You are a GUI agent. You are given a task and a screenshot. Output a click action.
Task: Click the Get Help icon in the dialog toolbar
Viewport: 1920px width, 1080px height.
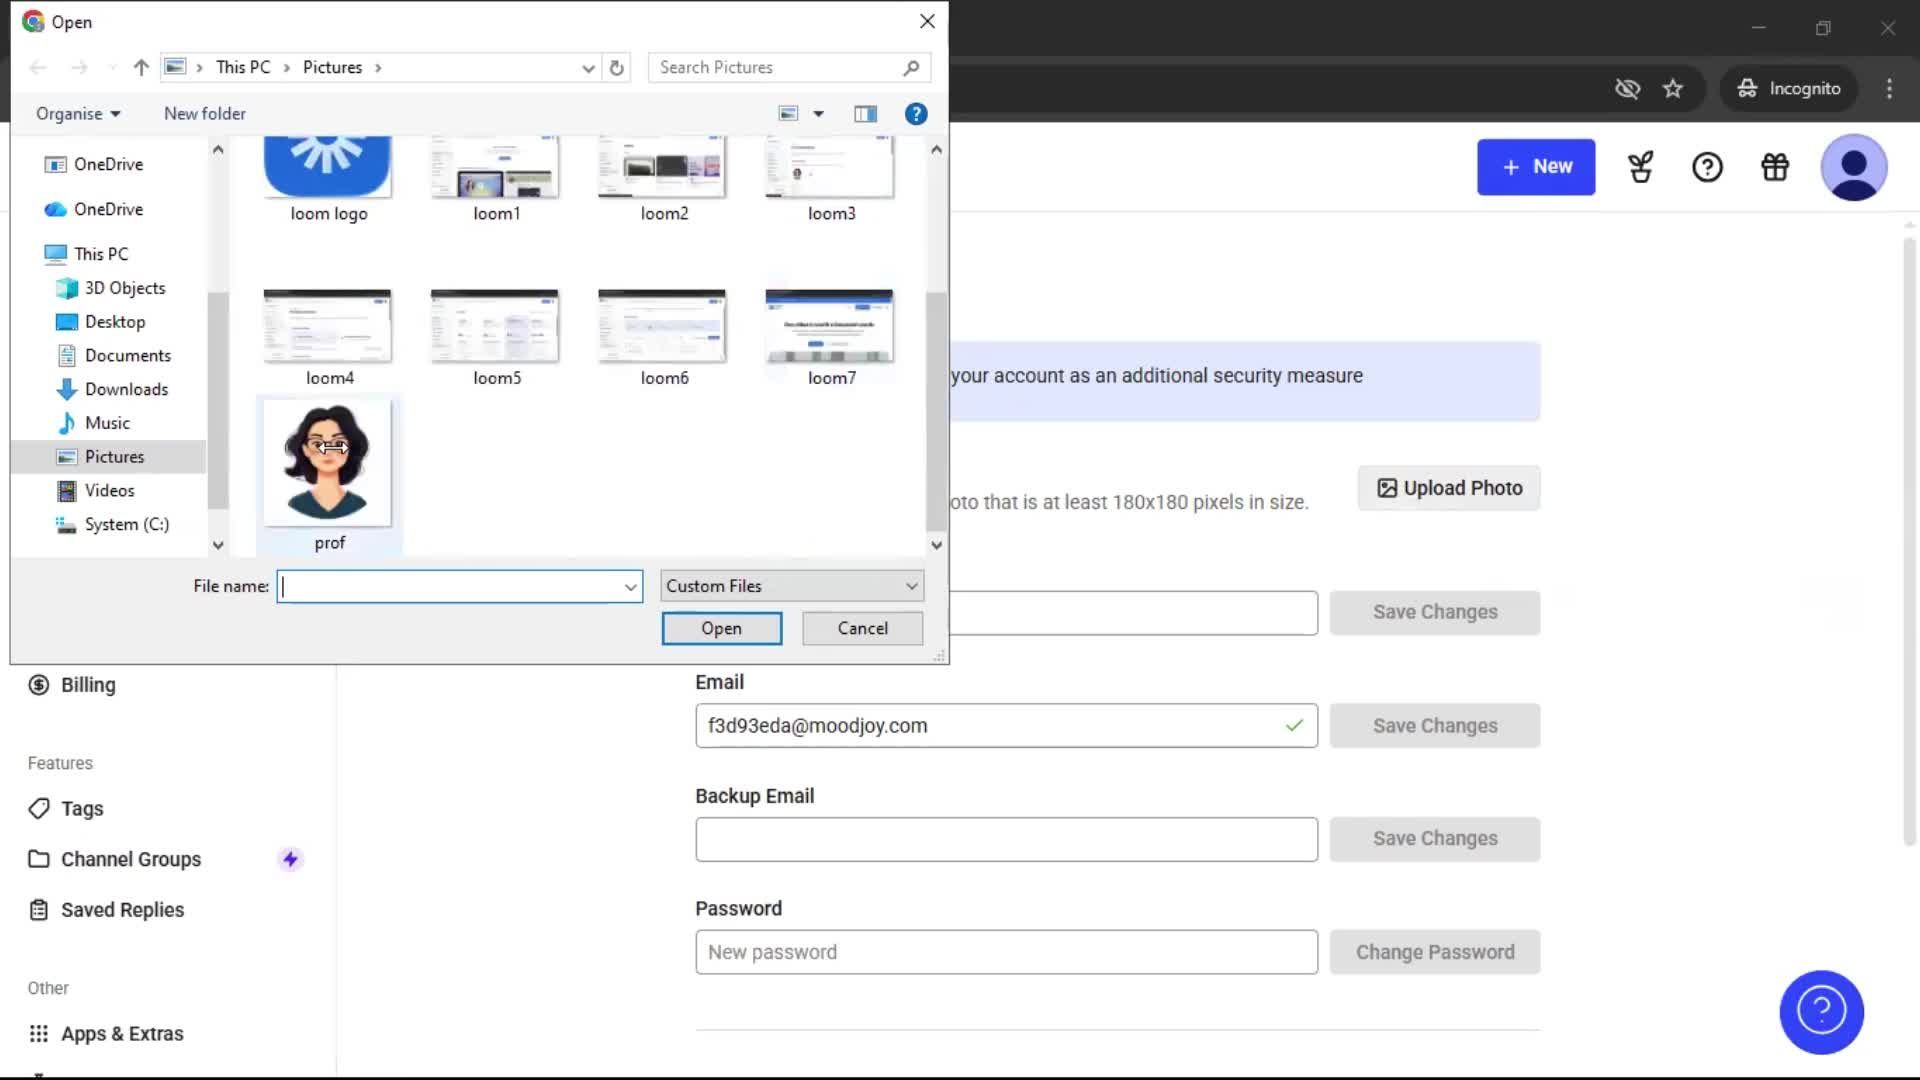pyautogui.click(x=916, y=113)
